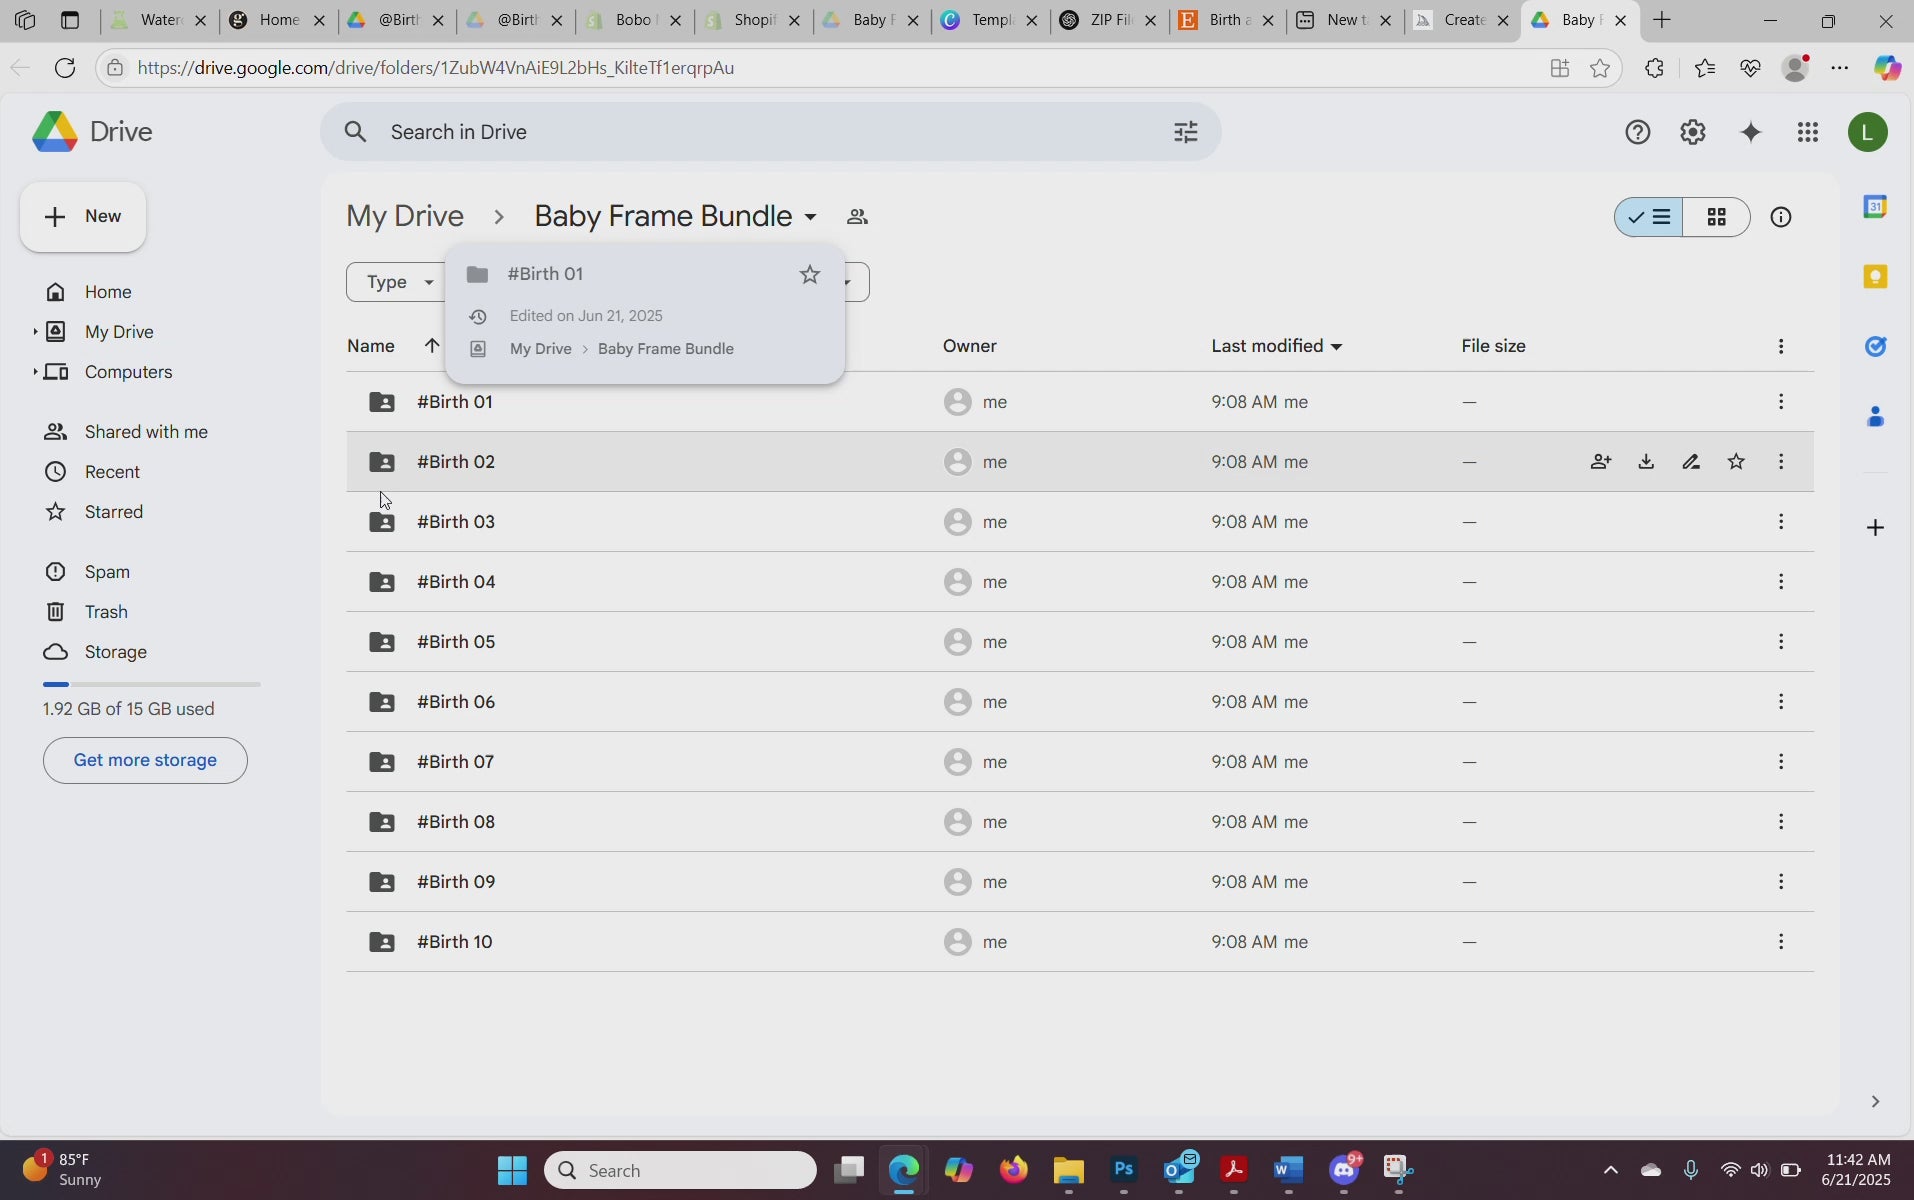This screenshot has width=1914, height=1200.
Task: Click Search in Drive field
Action: (770, 132)
